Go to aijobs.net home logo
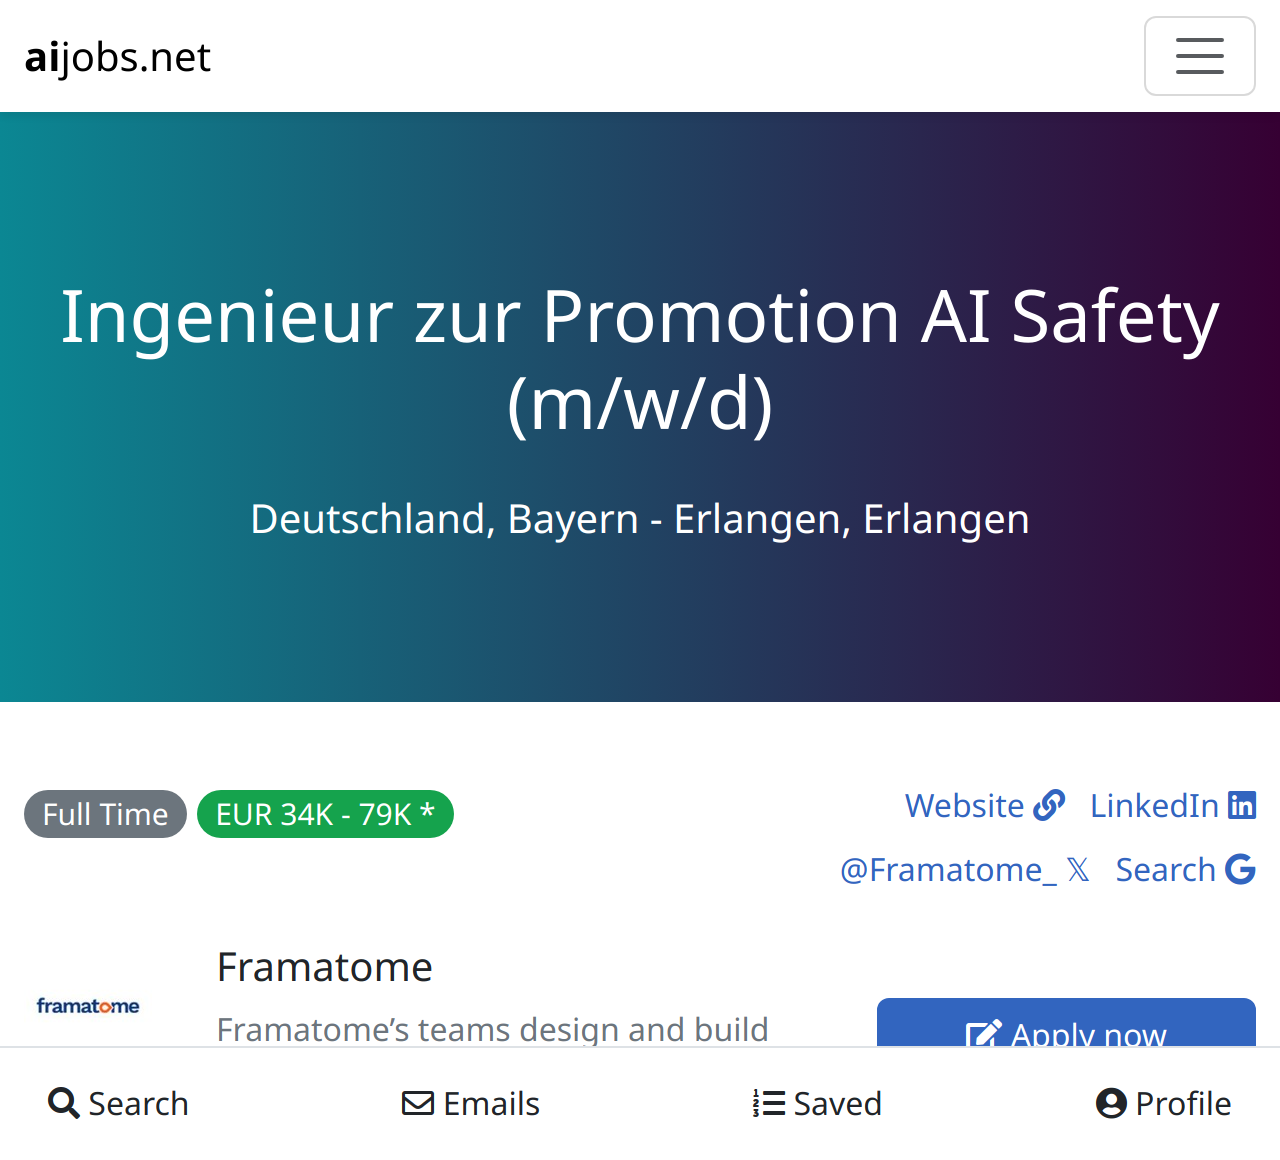The height and width of the screenshot is (1160, 1280). pyautogui.click(x=117, y=57)
